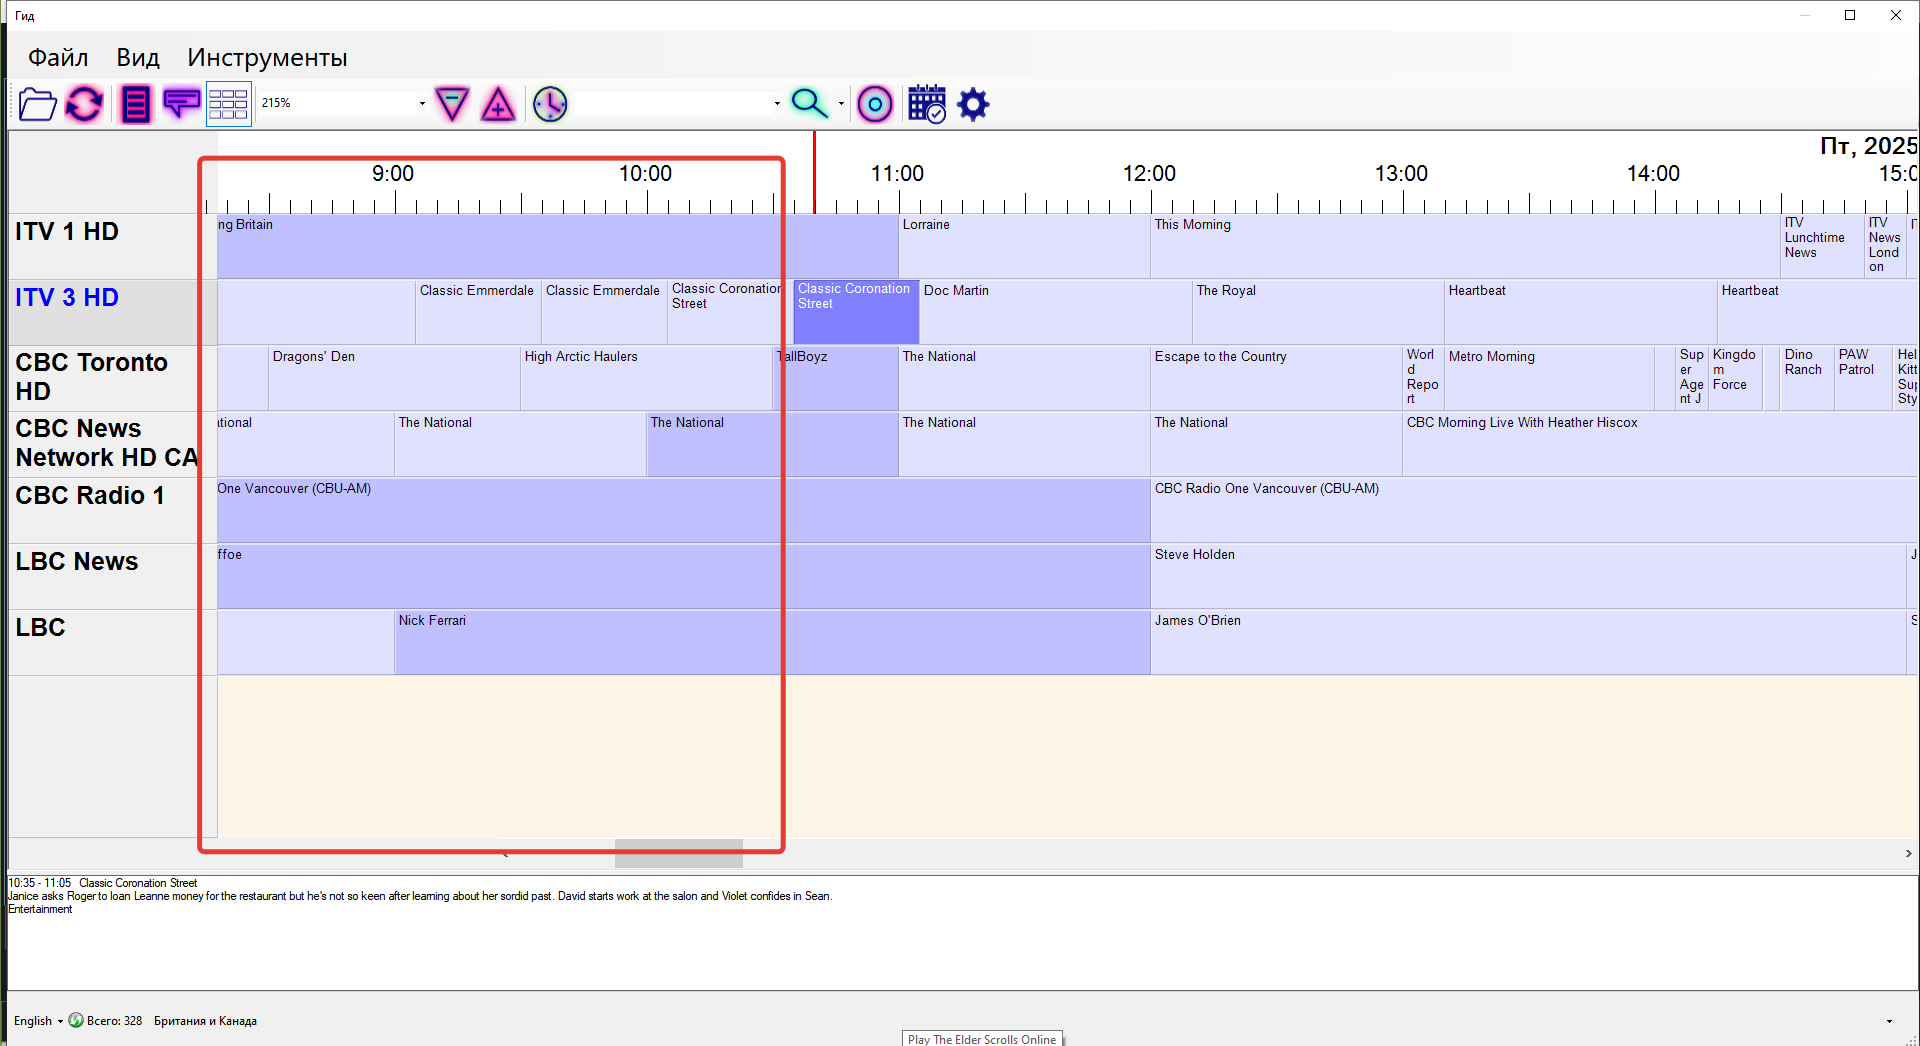Click the zoom in triangle icon
The image size is (1920, 1046).
tap(498, 104)
